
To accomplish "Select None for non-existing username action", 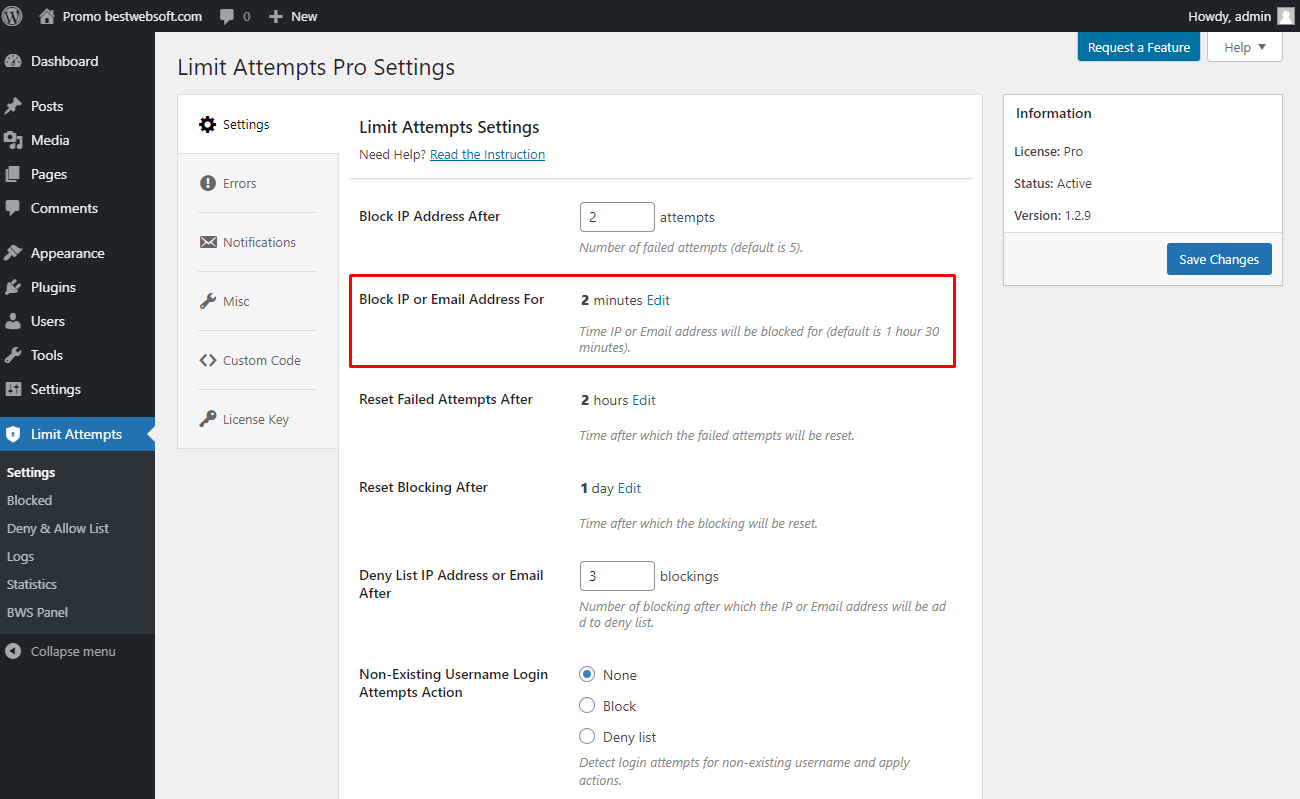I will click(587, 675).
